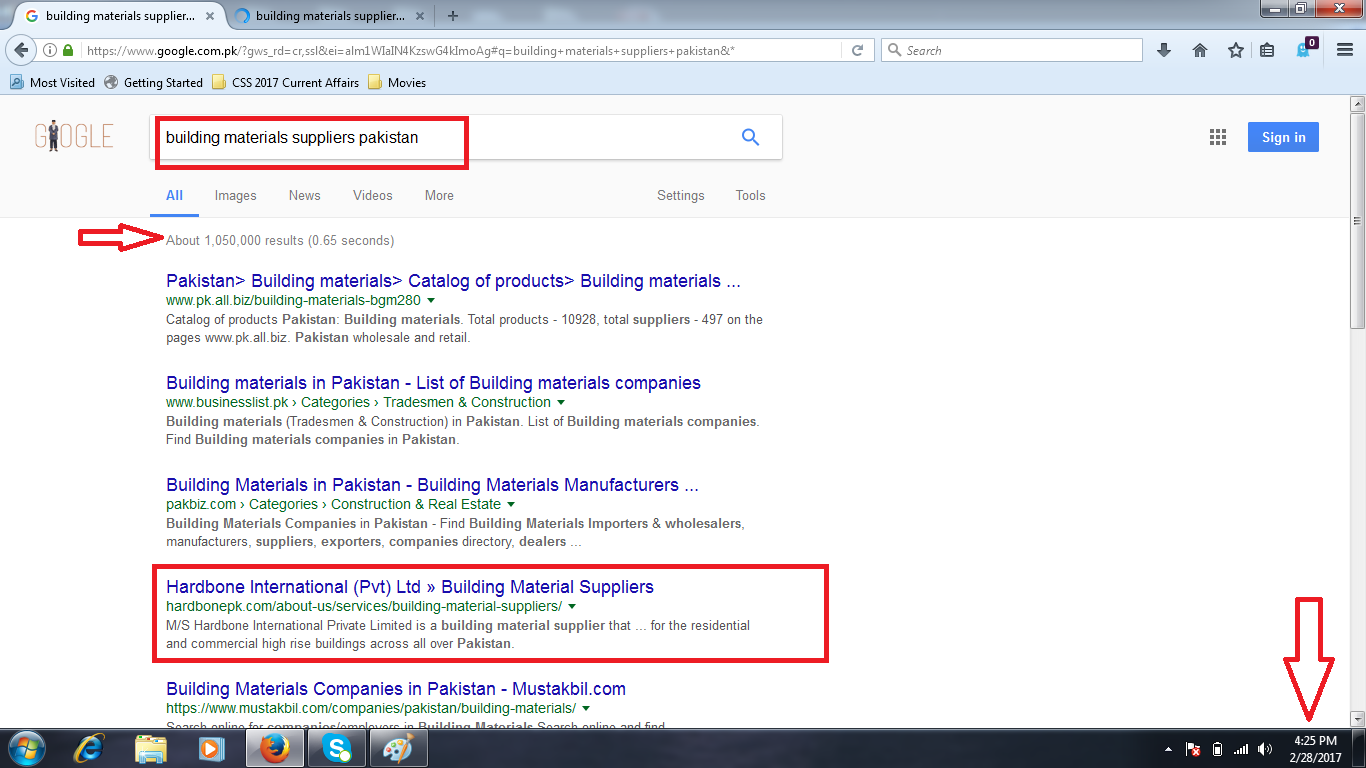1366x768 pixels.
Task: Expand options arrow for businesslist.pk result
Action: point(560,402)
